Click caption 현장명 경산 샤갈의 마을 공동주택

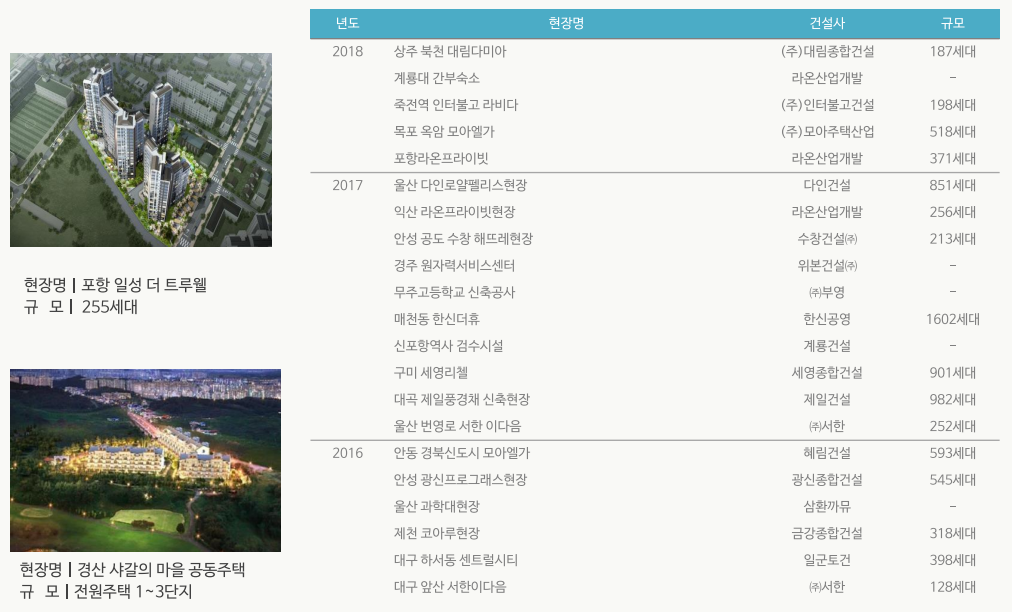click(132, 569)
